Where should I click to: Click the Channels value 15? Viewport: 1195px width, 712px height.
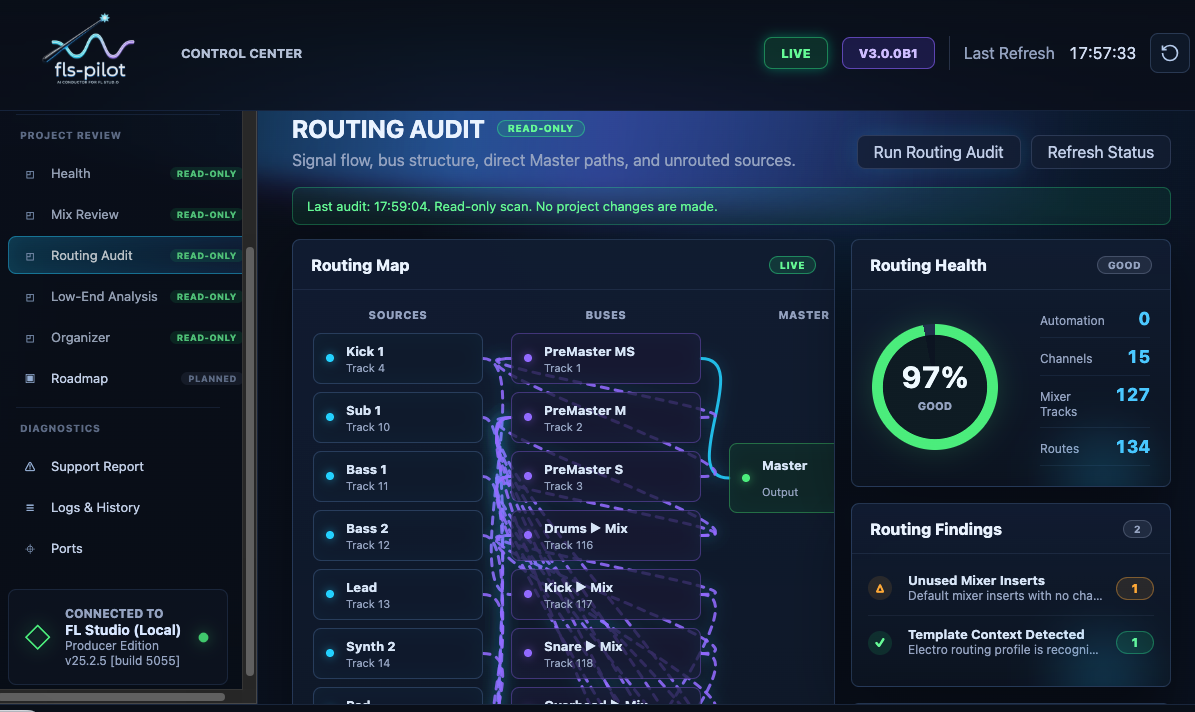click(x=1139, y=357)
